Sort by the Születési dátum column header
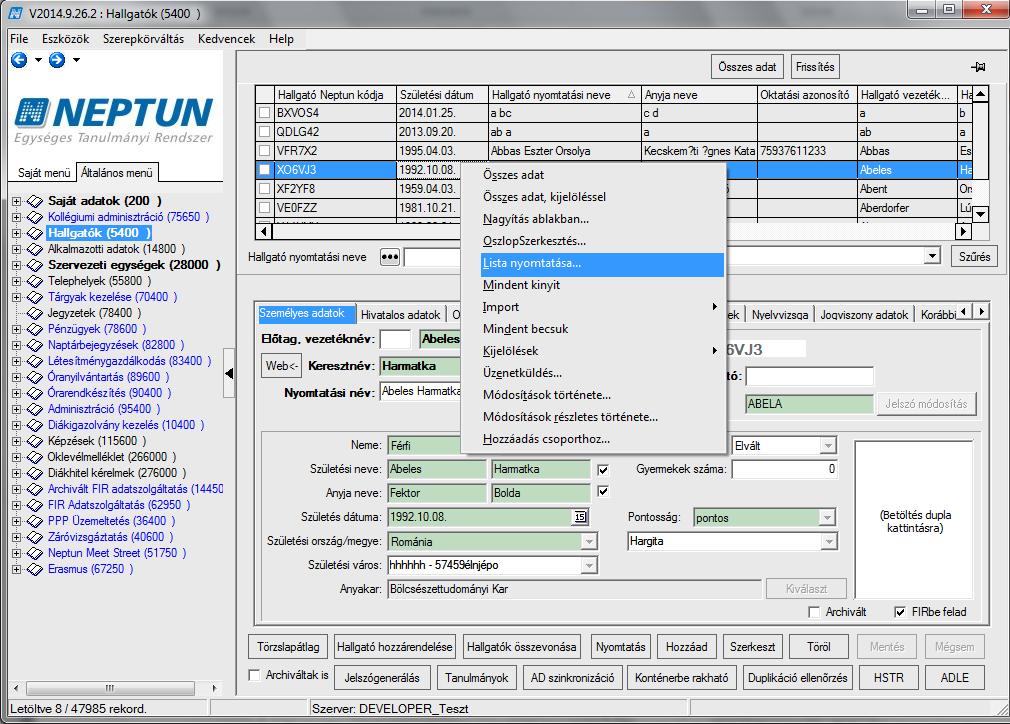 443,95
